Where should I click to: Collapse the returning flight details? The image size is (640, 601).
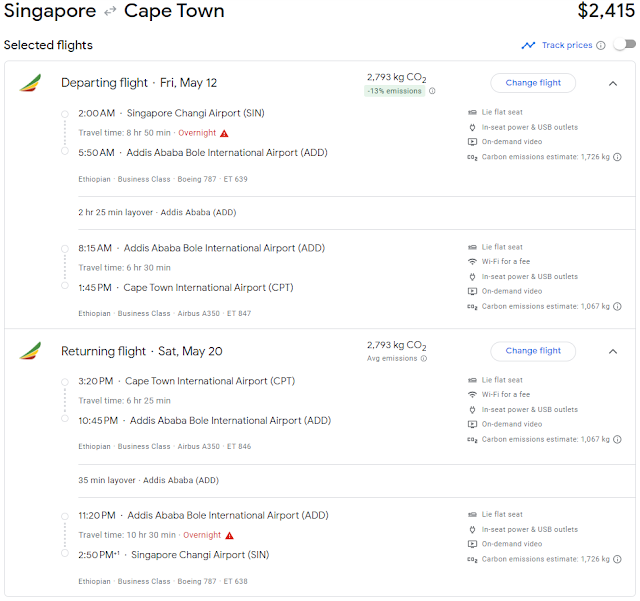pos(613,351)
